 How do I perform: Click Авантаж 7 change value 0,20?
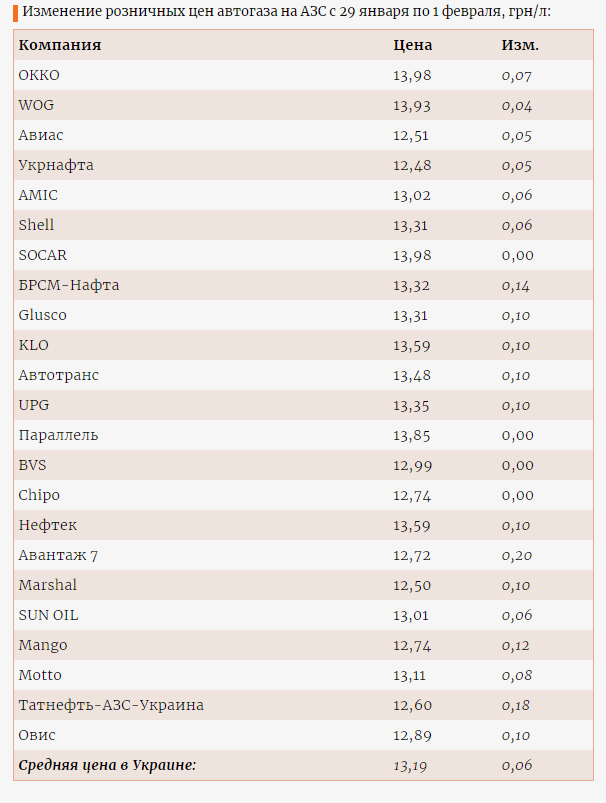516,555
